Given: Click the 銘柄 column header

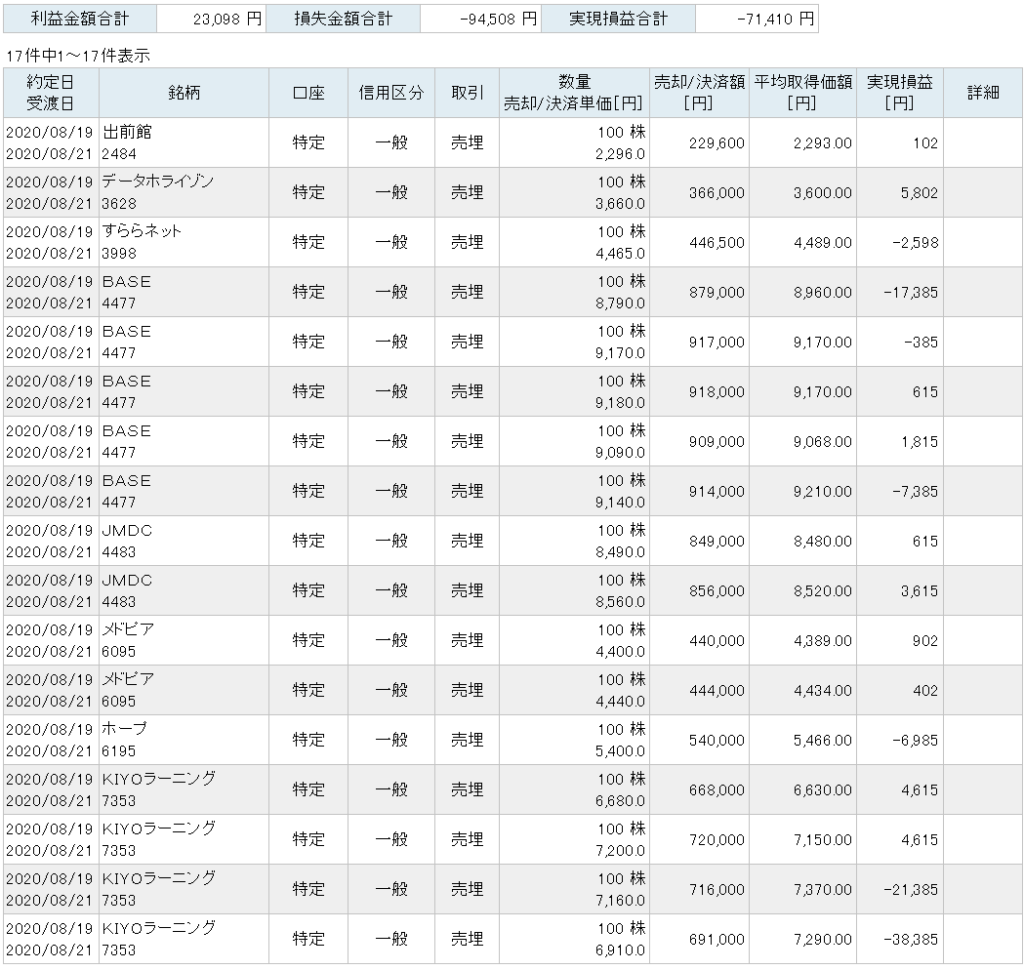Looking at the screenshot, I should tap(184, 93).
